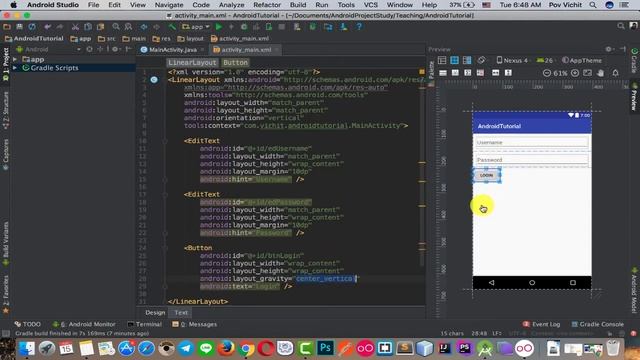The width and height of the screenshot is (640, 360).
Task: Select the Text editor tab
Action: 181,313
